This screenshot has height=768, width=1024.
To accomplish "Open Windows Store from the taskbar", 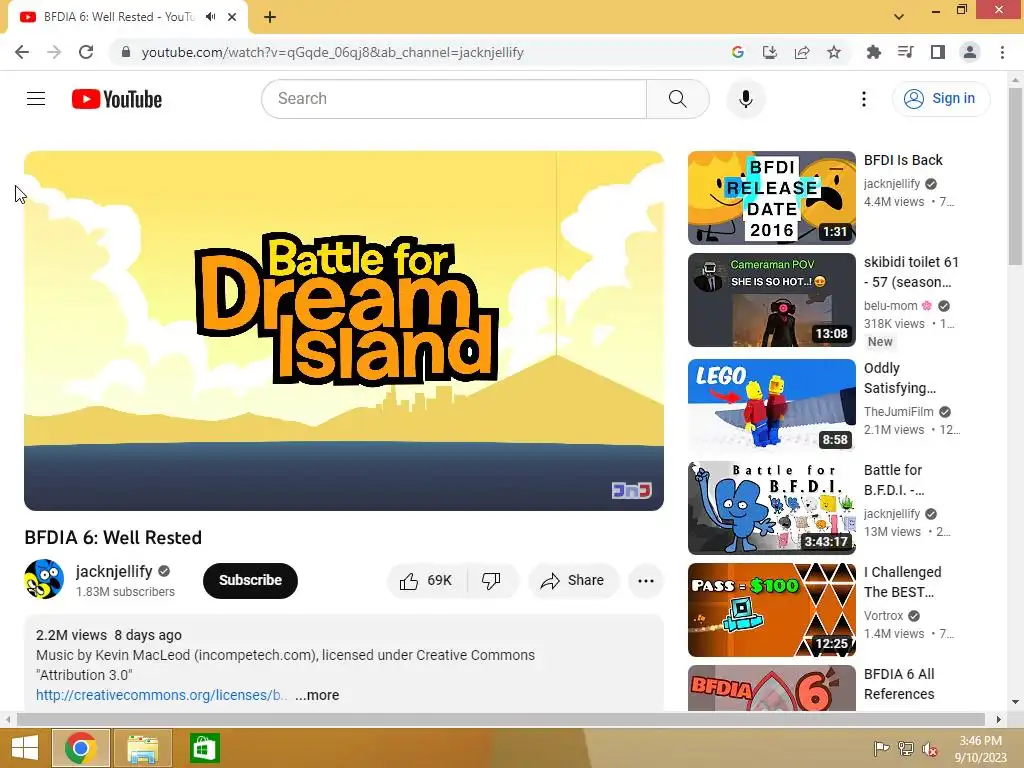I will pyautogui.click(x=204, y=748).
